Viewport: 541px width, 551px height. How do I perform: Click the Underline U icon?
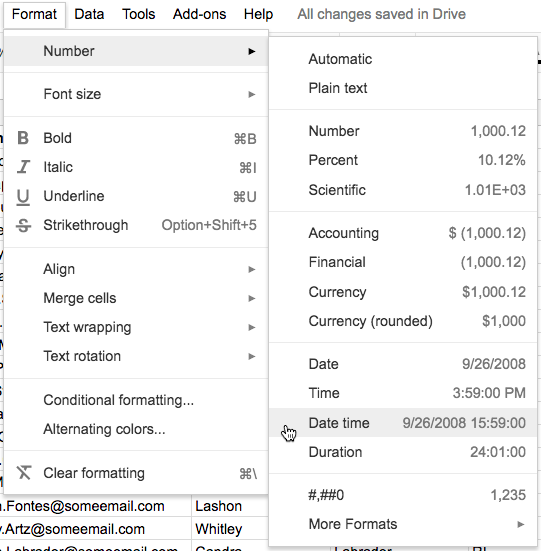point(23,197)
